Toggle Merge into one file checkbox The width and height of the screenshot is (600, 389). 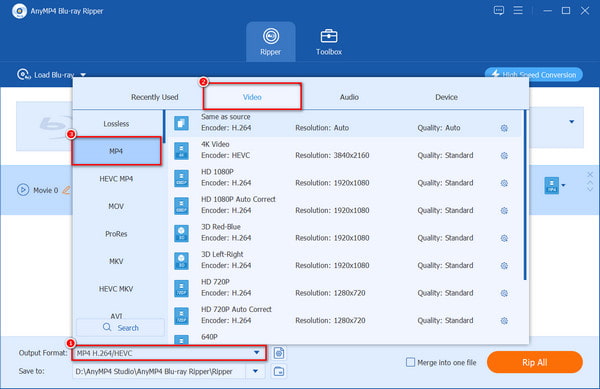tap(410, 362)
